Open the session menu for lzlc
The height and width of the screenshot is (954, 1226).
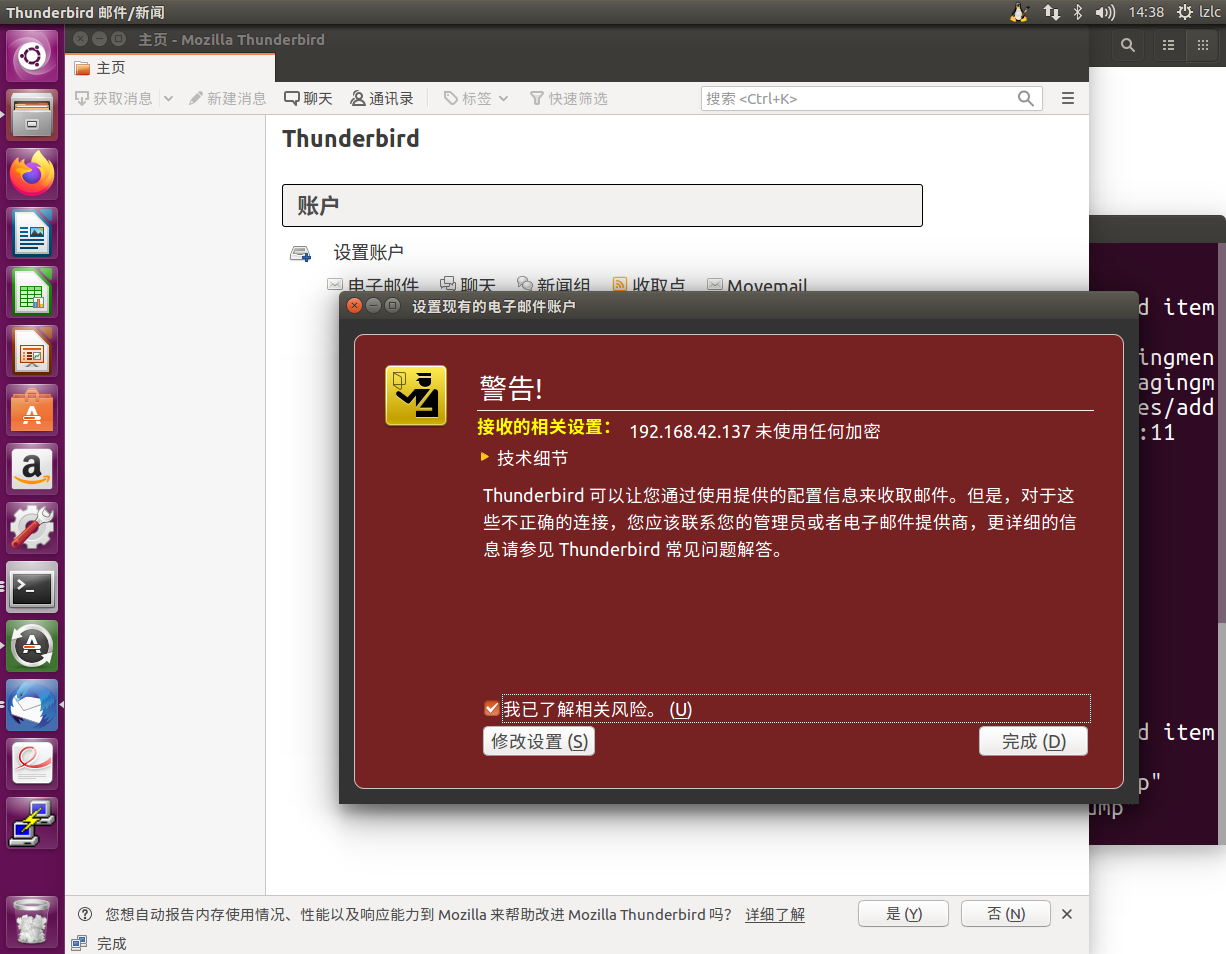tap(1198, 12)
